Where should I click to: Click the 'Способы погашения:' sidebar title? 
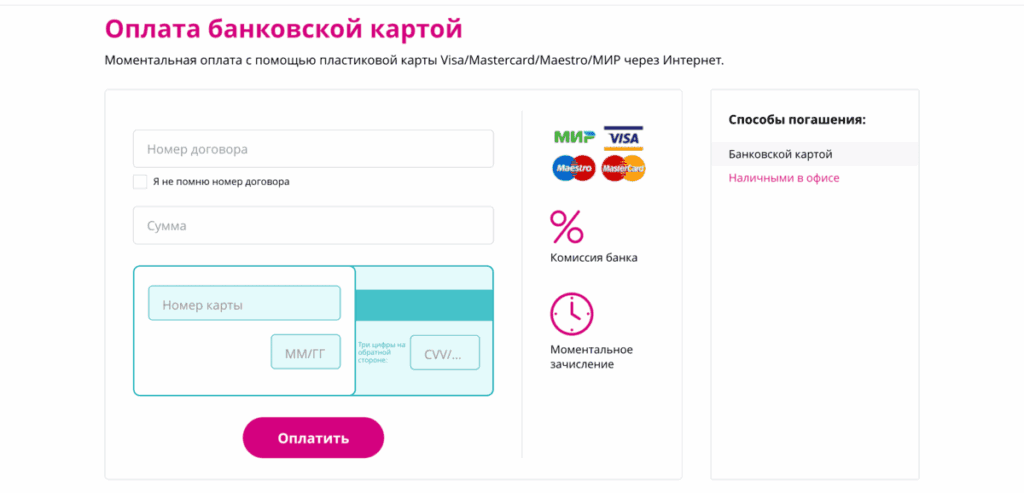coord(797,120)
